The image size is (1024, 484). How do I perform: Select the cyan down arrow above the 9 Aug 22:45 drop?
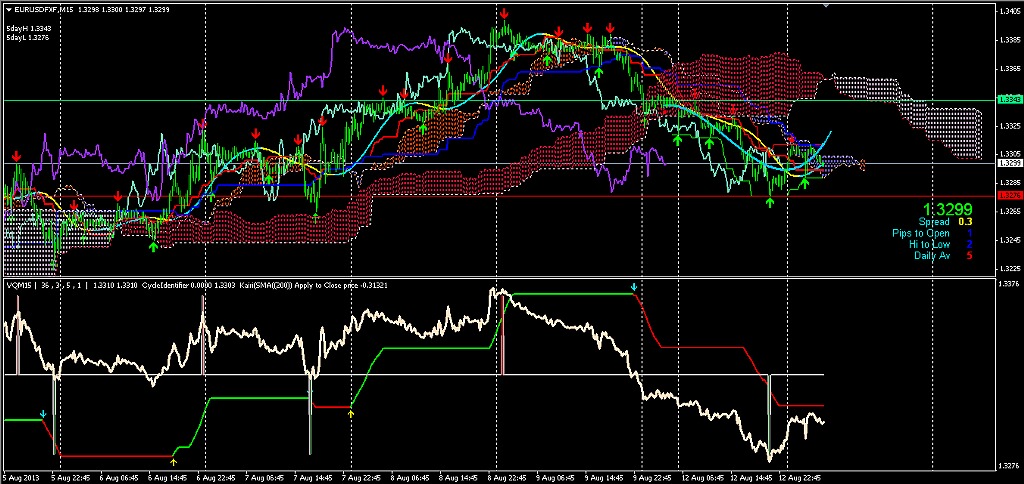[x=633, y=287]
